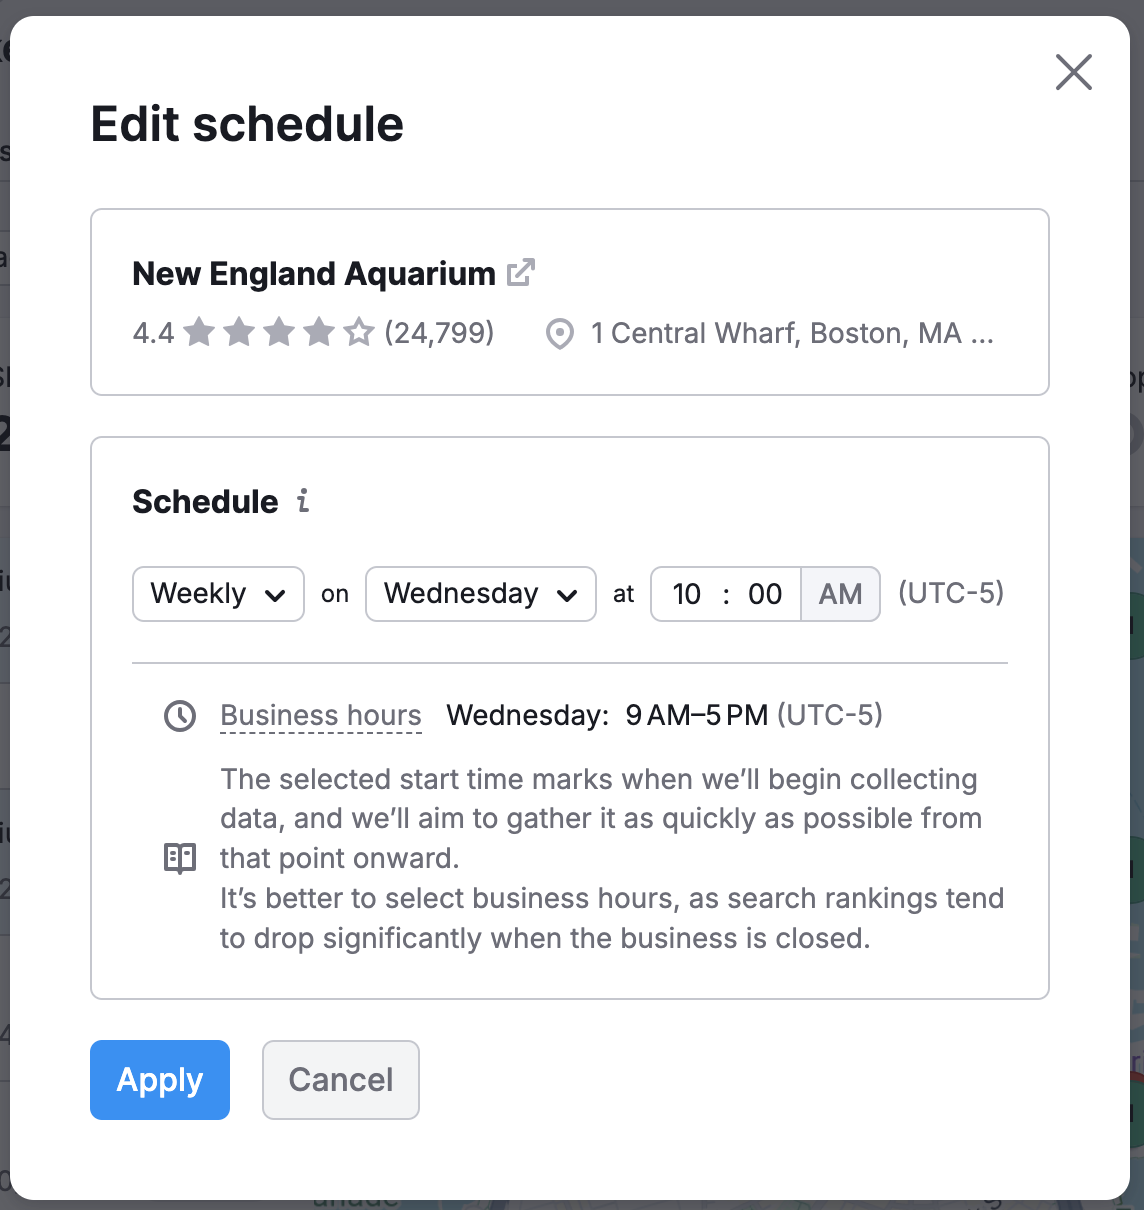This screenshot has width=1144, height=1210.
Task: Click the first filled rating star
Action: pos(199,332)
